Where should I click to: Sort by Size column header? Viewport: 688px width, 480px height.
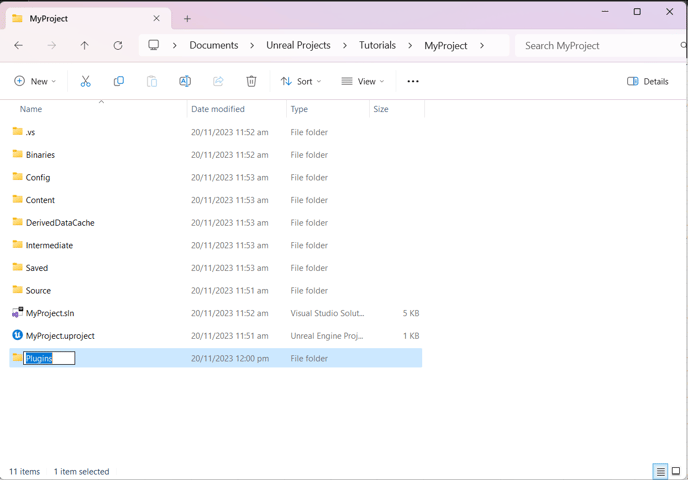pyautogui.click(x=381, y=109)
